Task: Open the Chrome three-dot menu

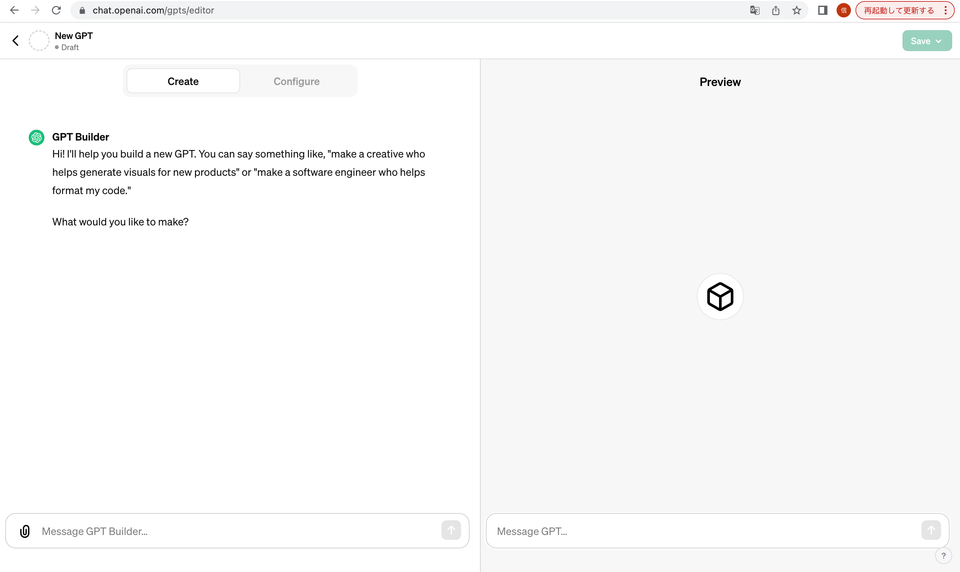Action: [x=945, y=10]
